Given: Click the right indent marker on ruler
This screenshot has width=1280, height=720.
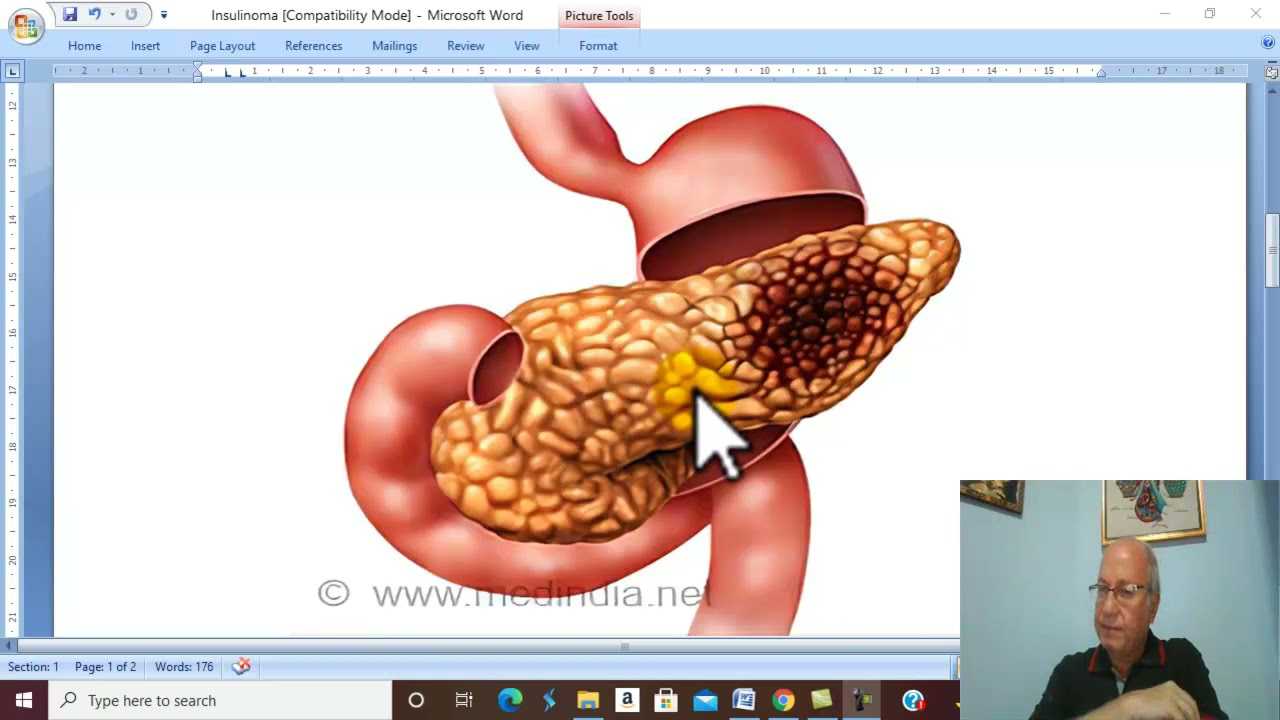Looking at the screenshot, I should tap(1101, 74).
